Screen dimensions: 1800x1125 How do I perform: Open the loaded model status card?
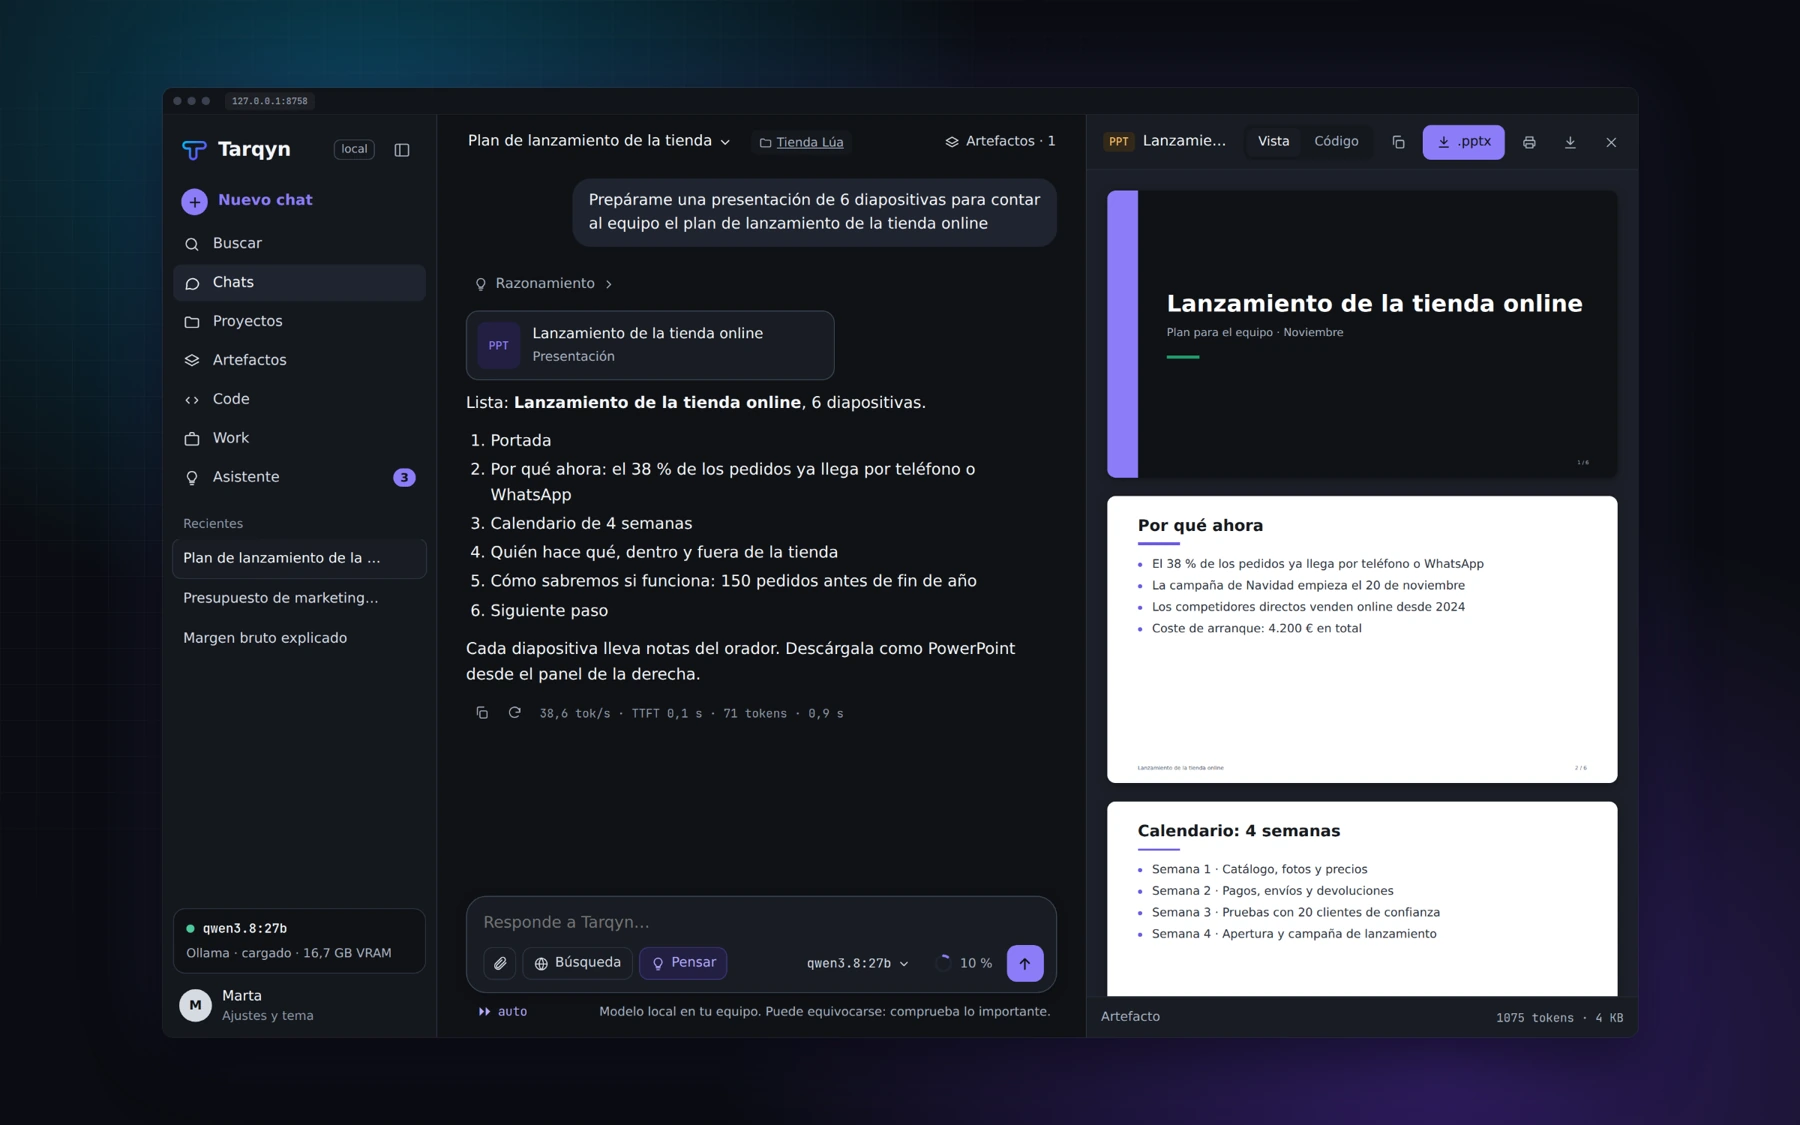tap(299, 940)
